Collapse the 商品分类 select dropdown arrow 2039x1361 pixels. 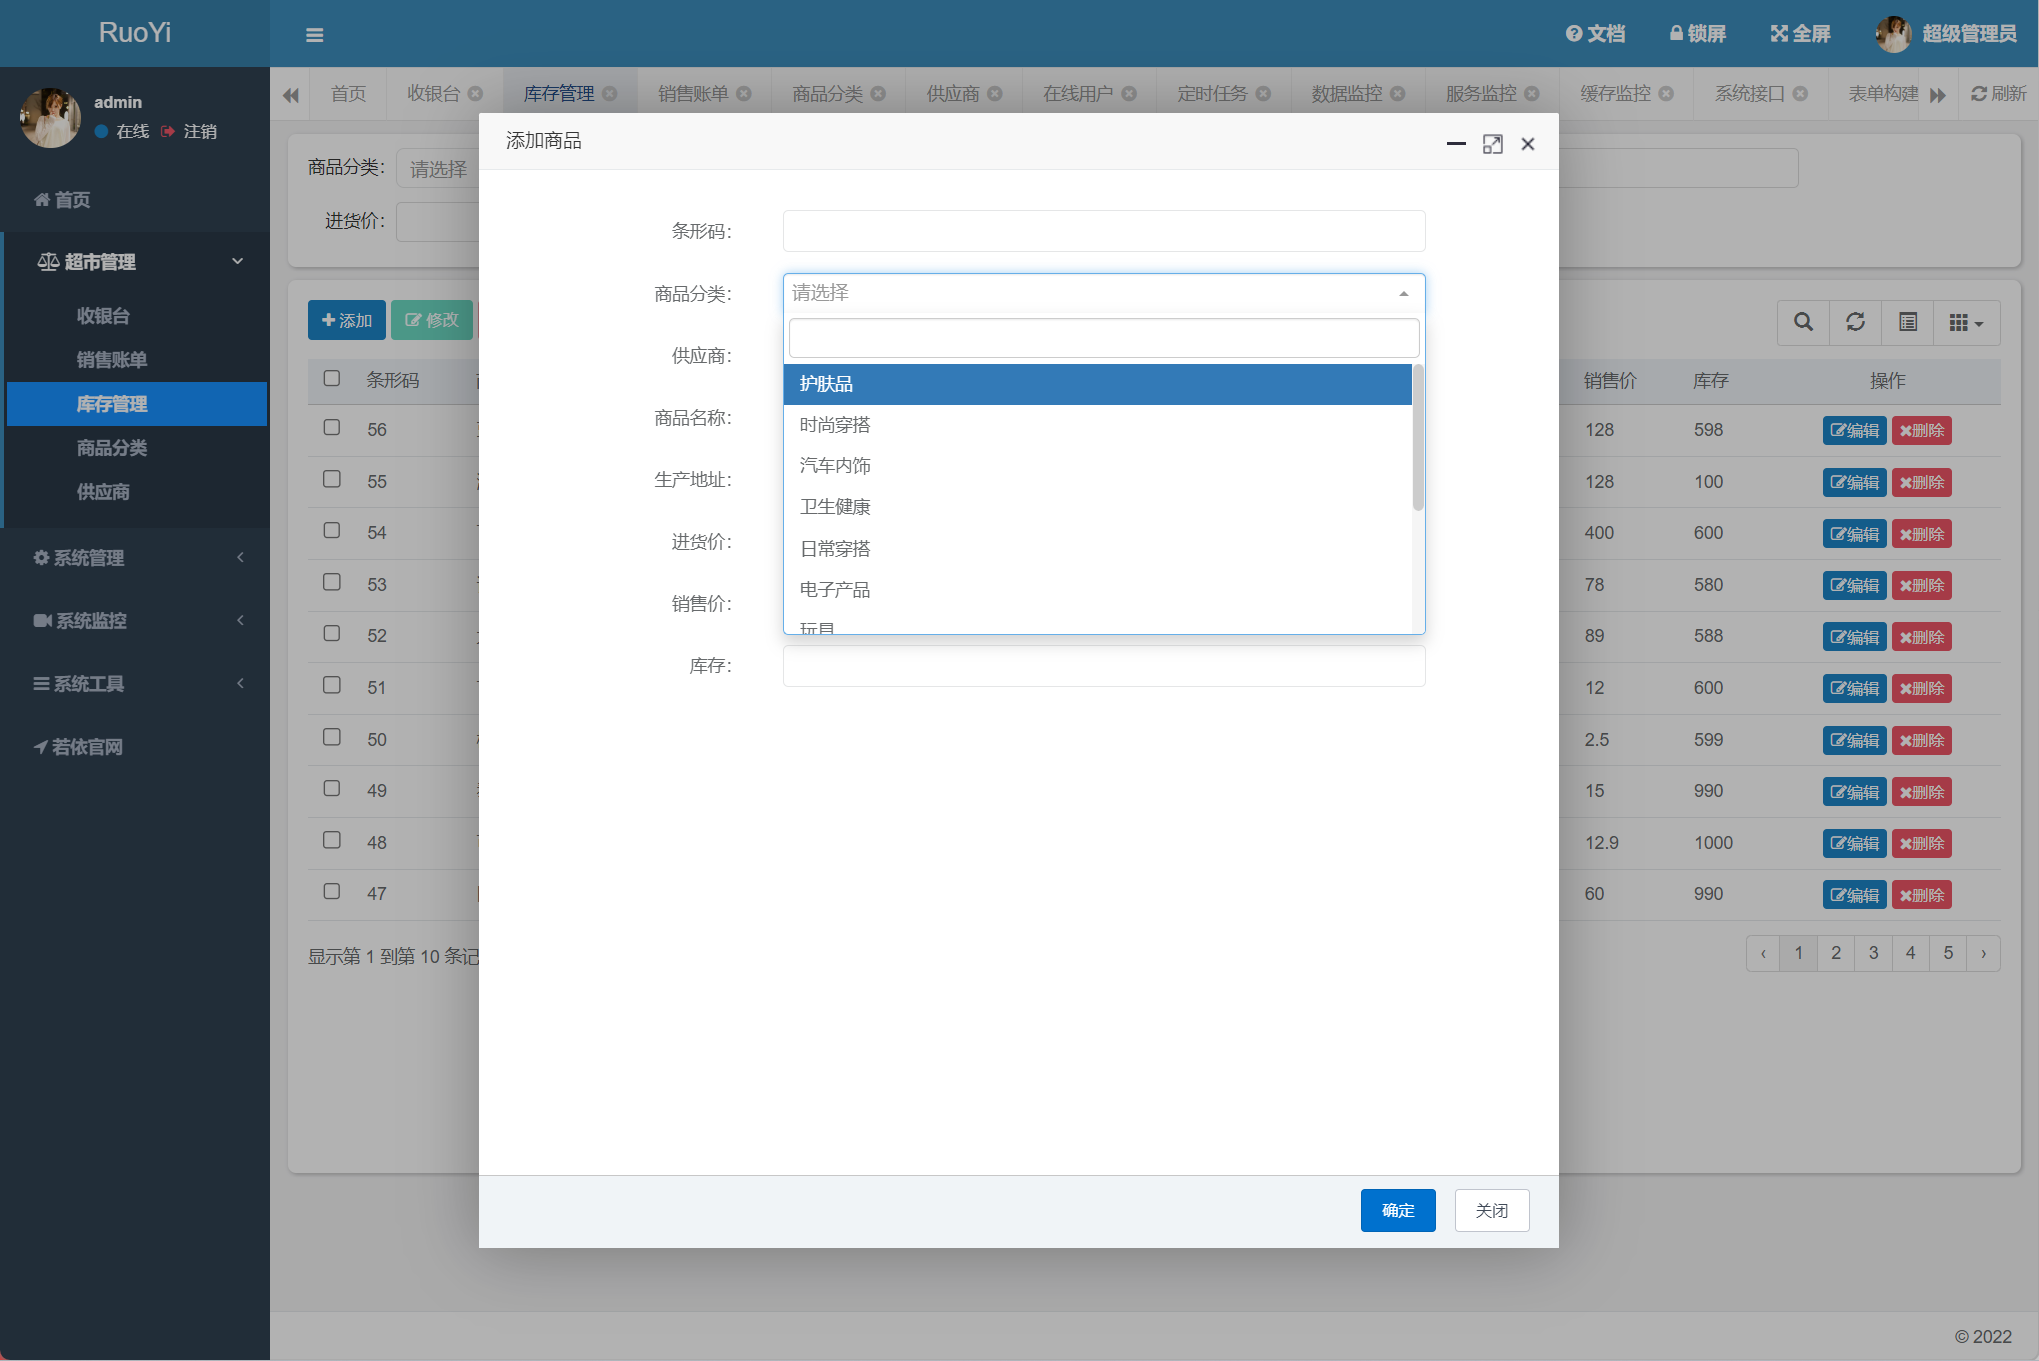(1403, 293)
